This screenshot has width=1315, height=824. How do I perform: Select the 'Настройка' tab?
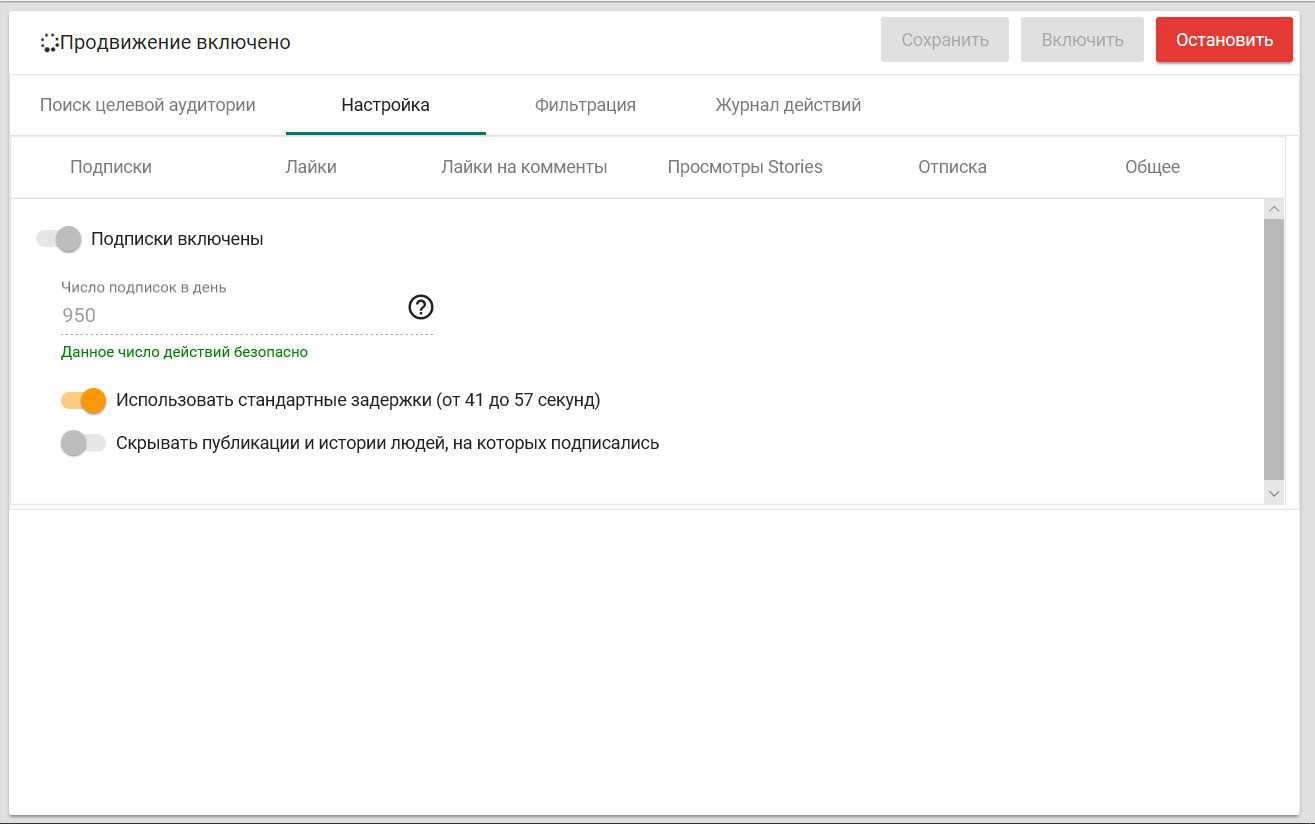(385, 105)
